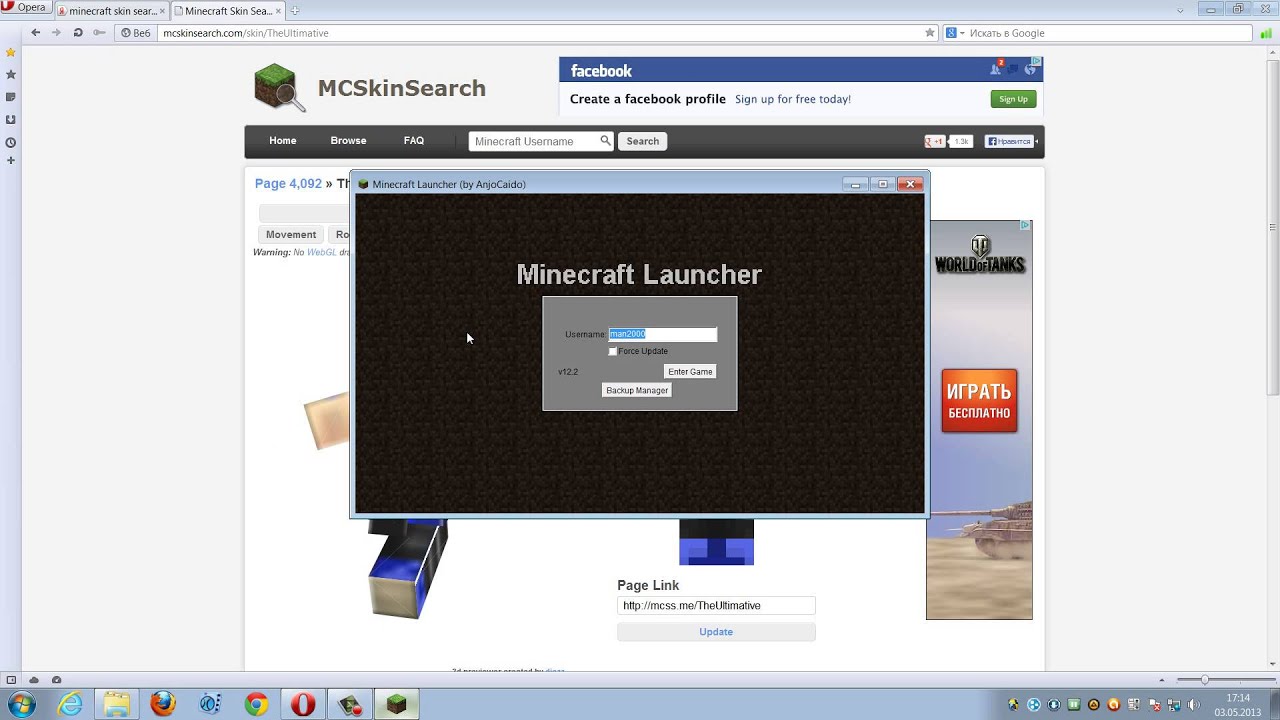Open the Browse menu item
This screenshot has width=1280, height=720.
[349, 141]
